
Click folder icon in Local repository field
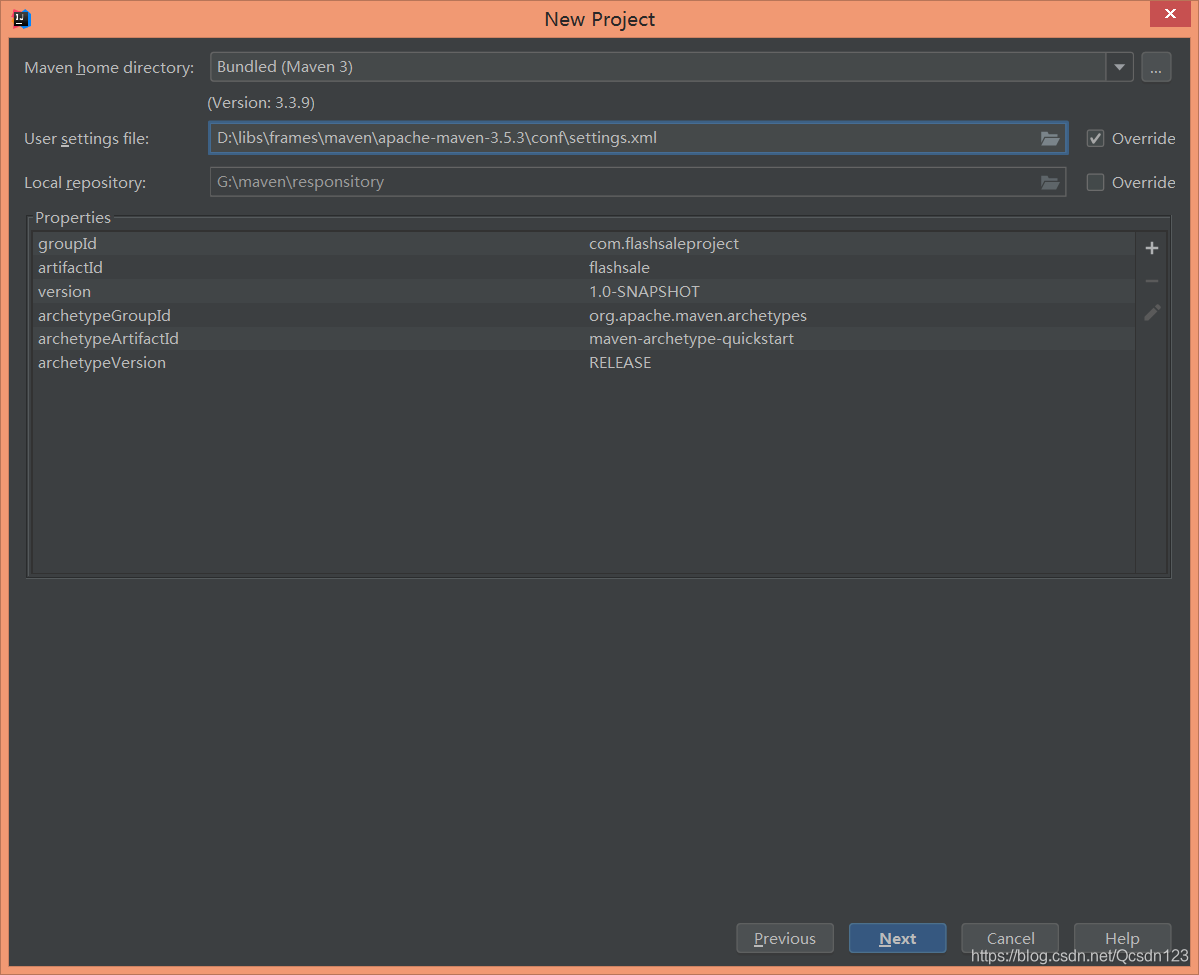tap(1049, 183)
